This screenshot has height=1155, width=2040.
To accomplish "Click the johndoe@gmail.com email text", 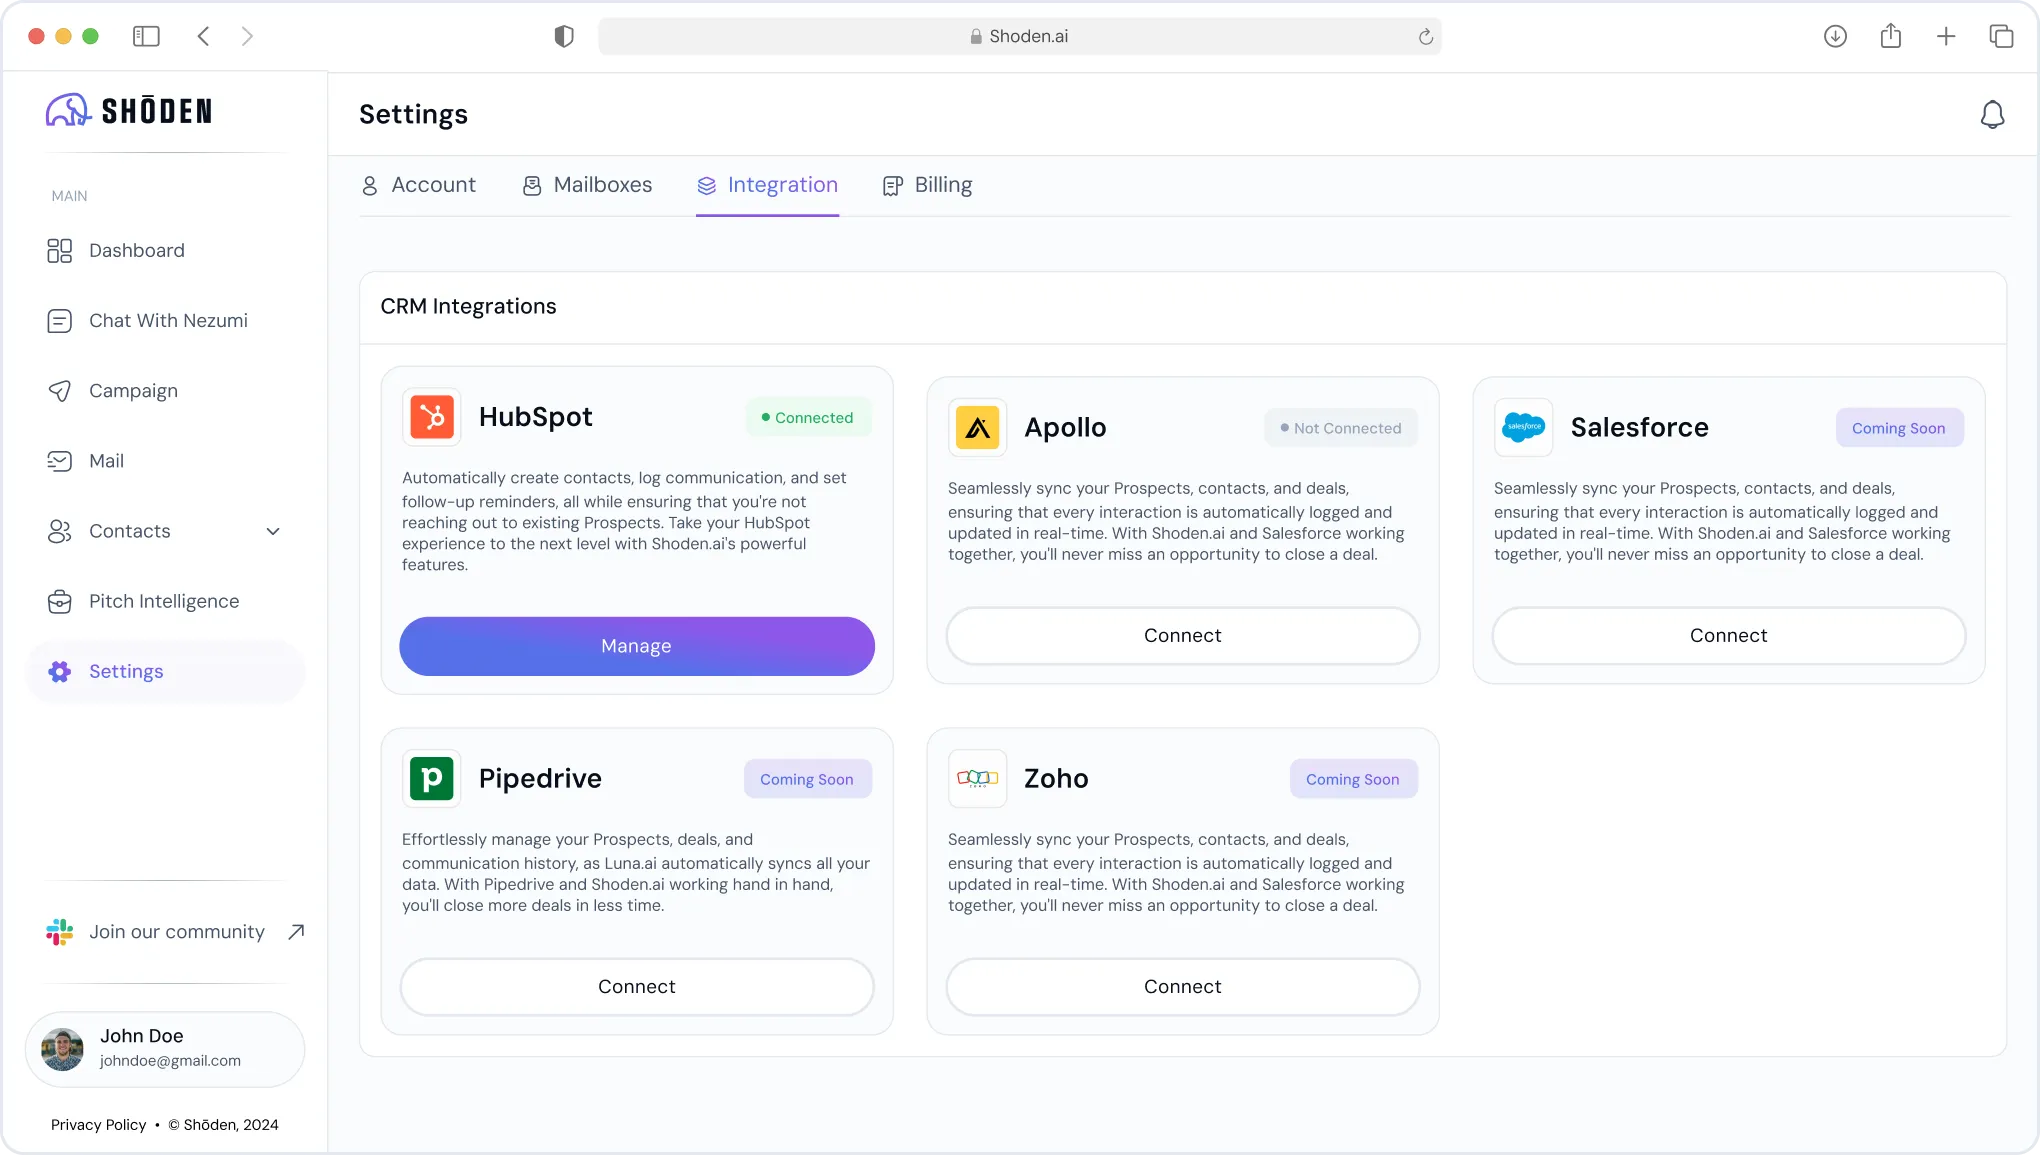I will pos(170,1060).
